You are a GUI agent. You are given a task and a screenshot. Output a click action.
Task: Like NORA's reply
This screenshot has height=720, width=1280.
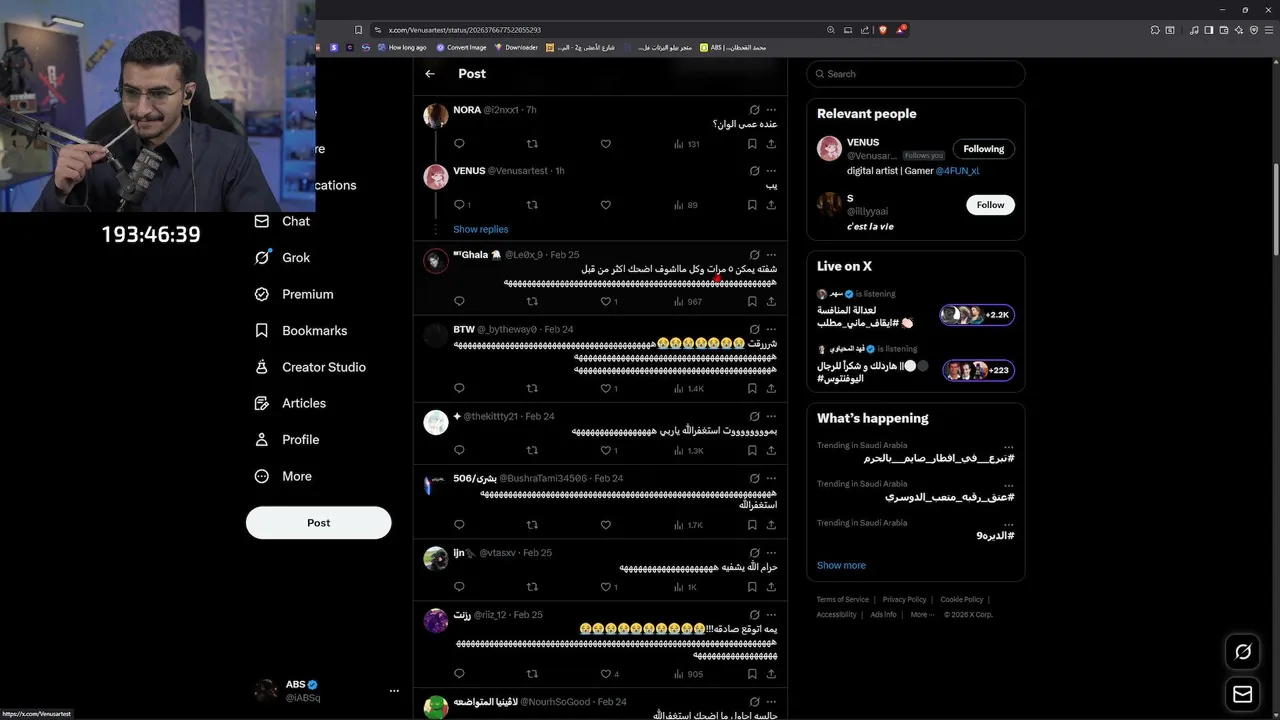(x=605, y=144)
